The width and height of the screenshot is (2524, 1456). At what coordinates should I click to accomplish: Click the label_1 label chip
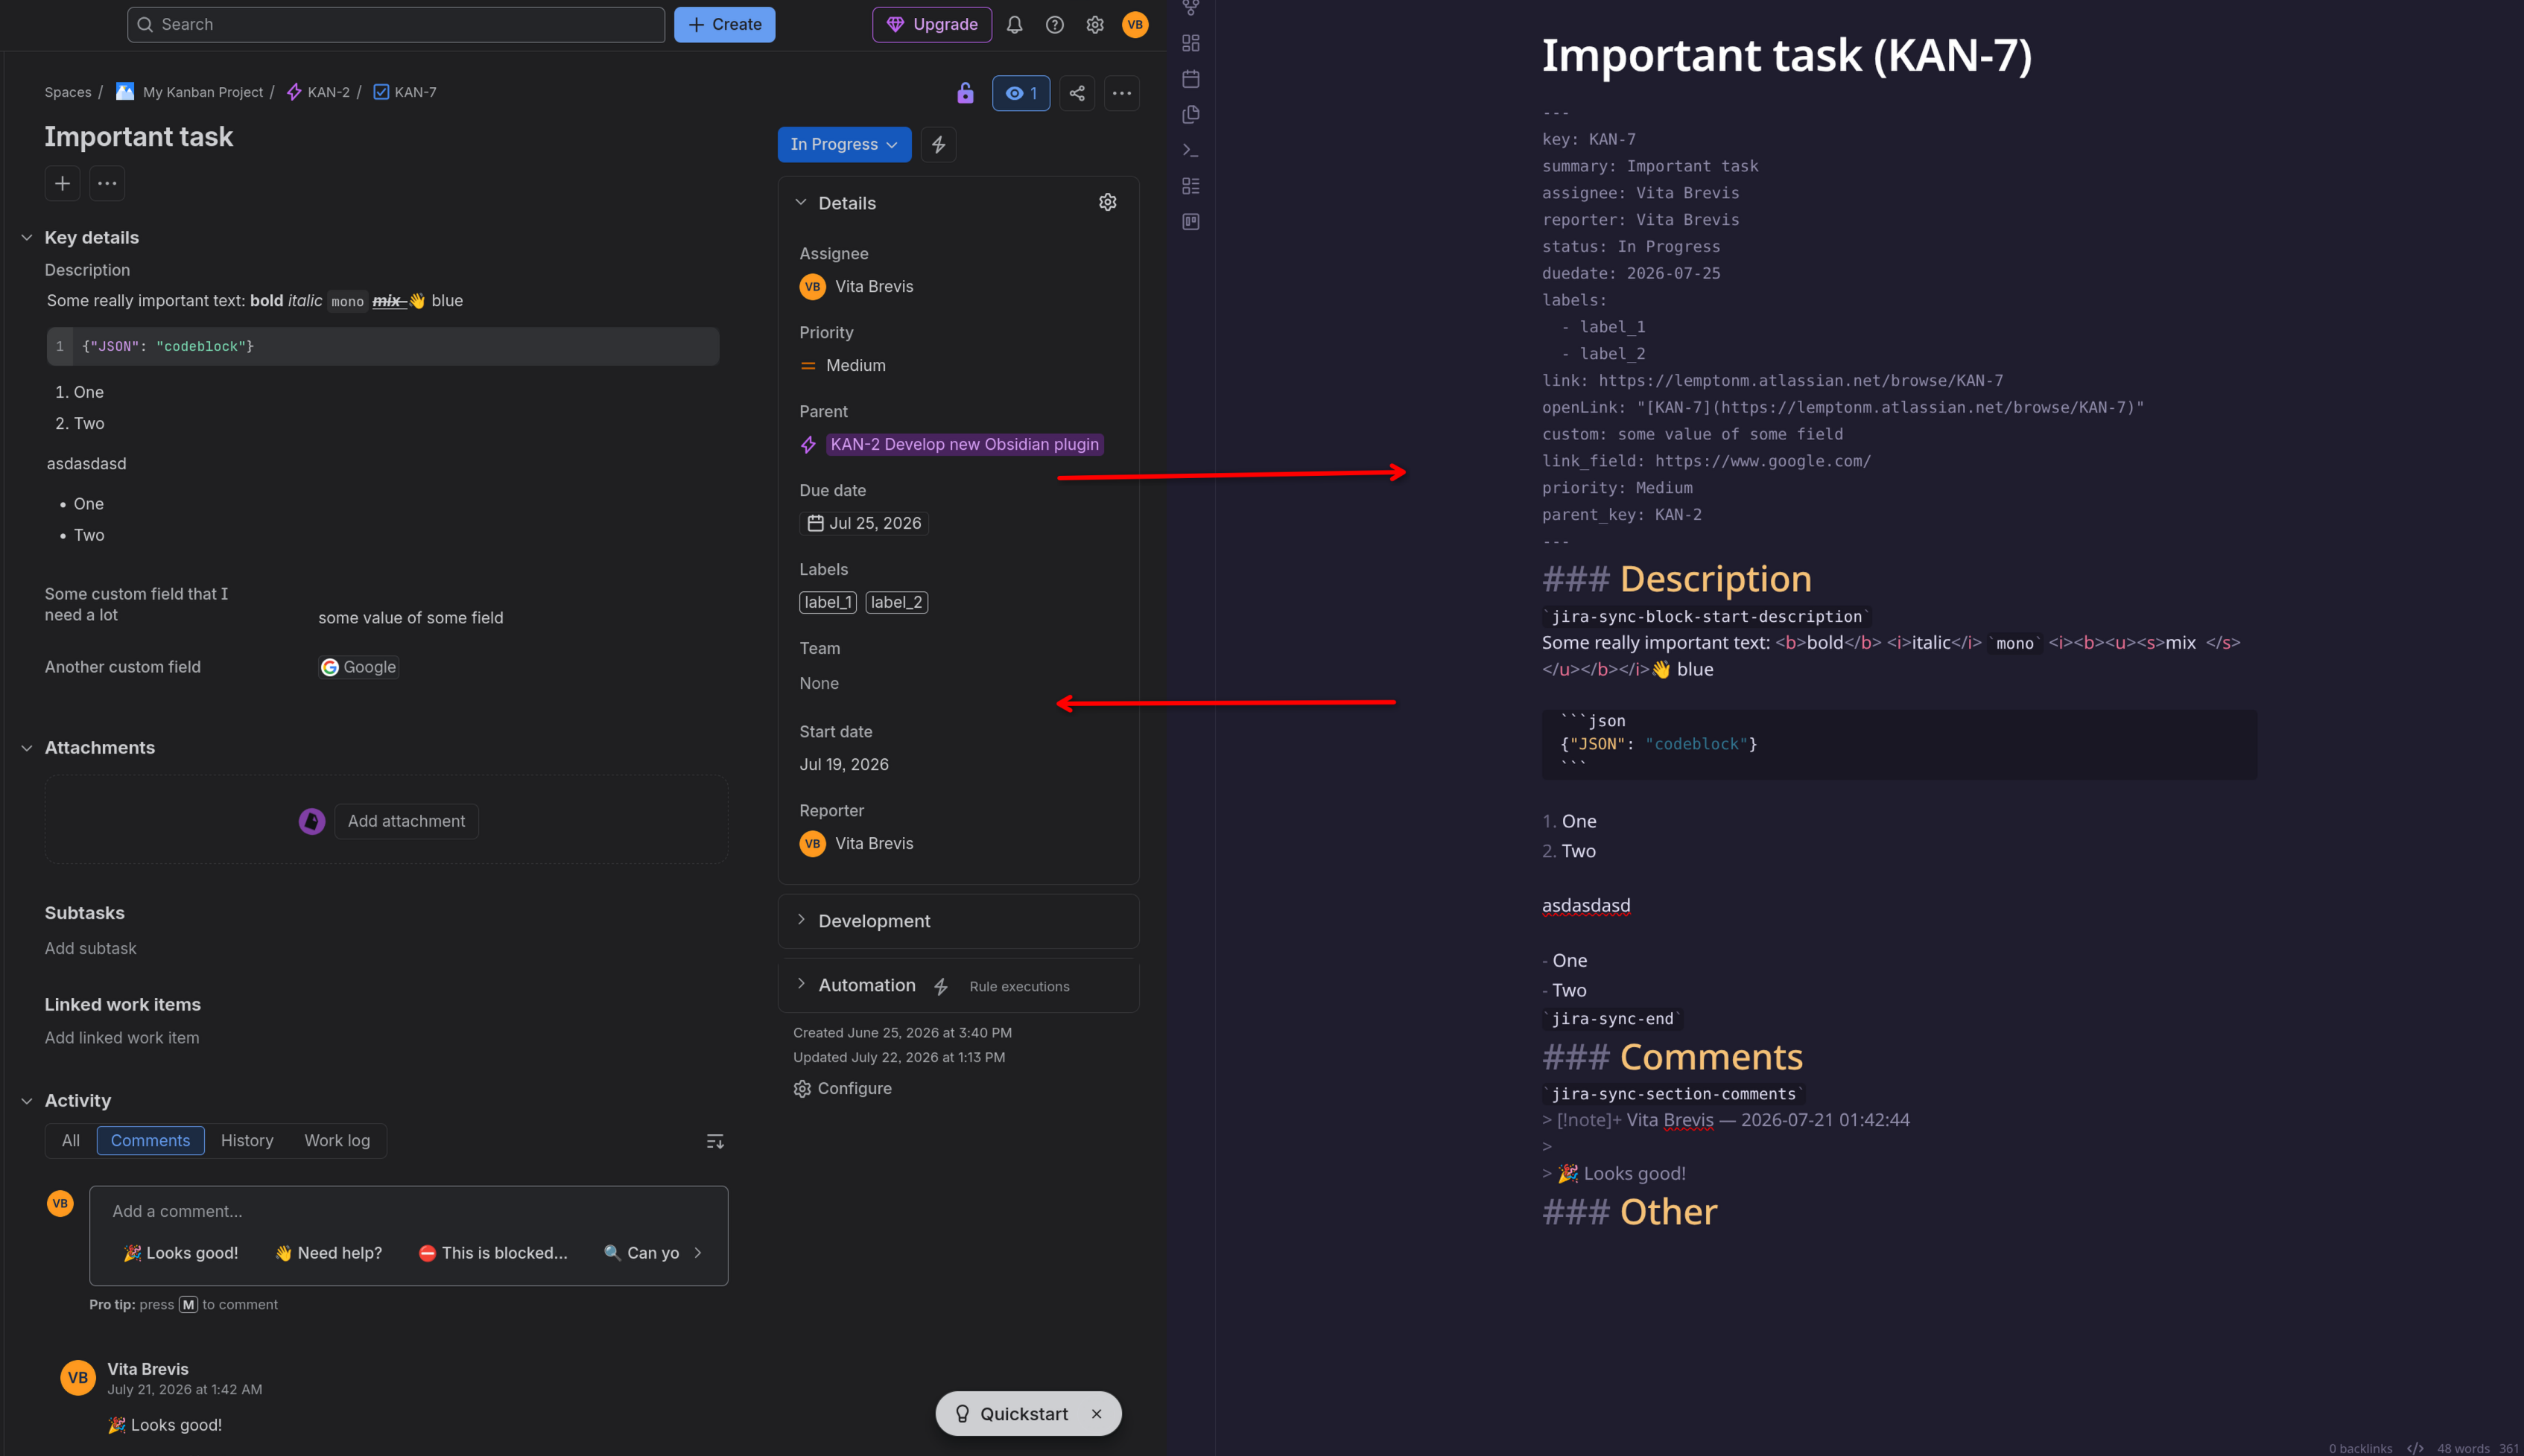click(828, 602)
